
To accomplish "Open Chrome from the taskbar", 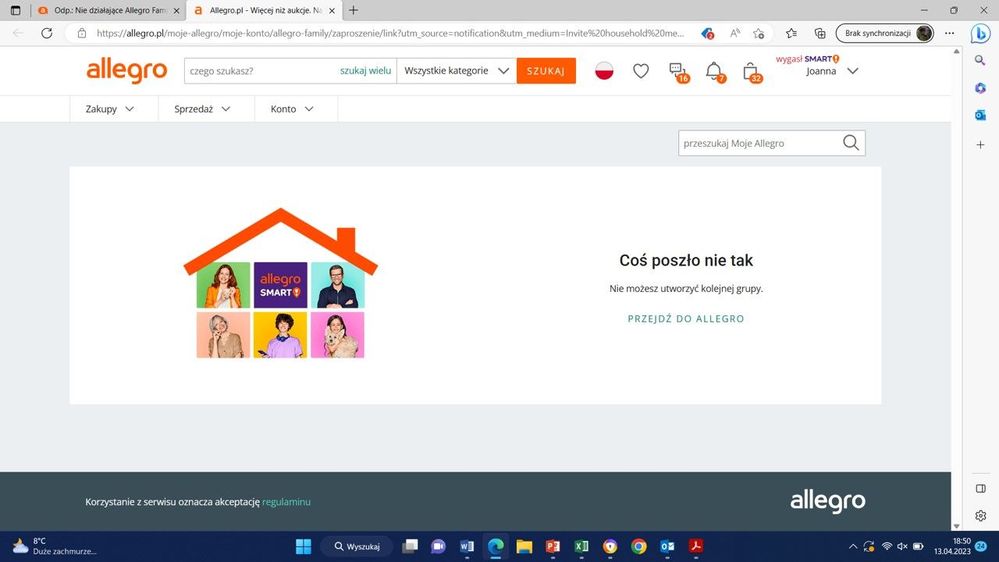I will [638, 546].
